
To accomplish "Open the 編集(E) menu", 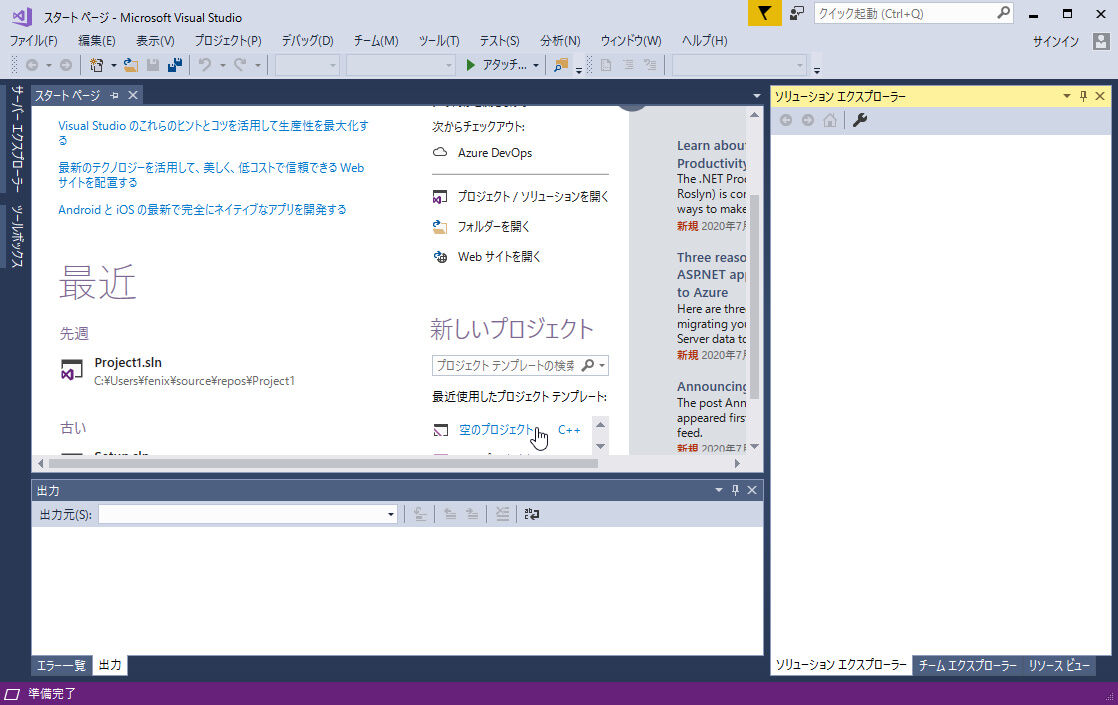I will click(96, 41).
